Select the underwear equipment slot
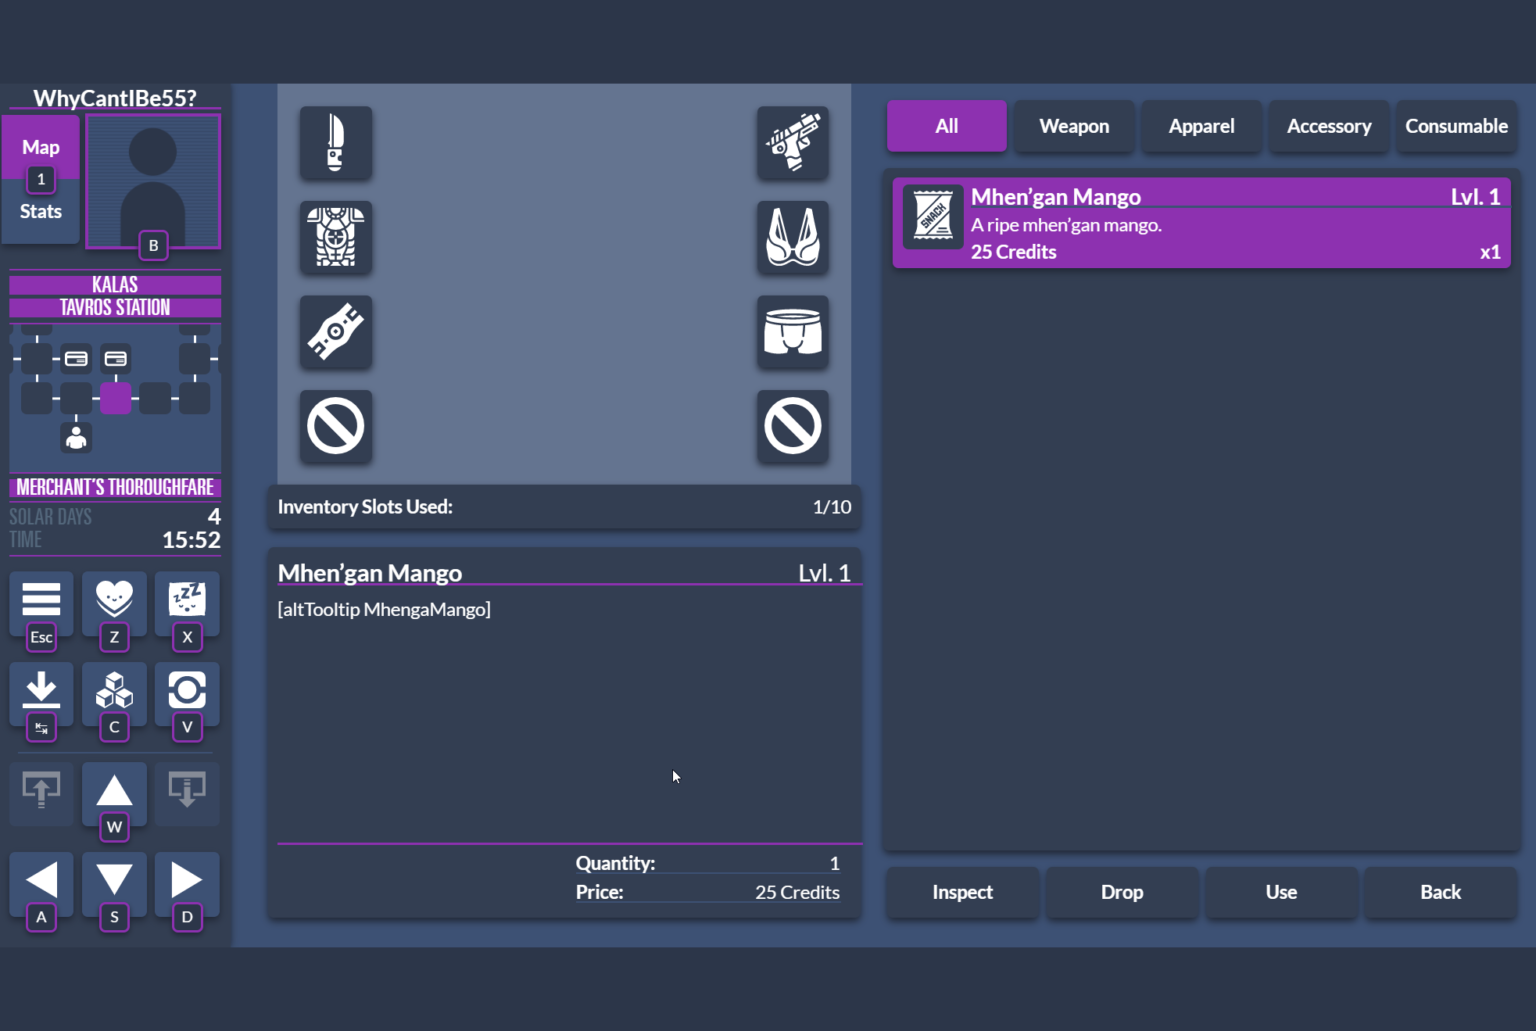This screenshot has height=1031, width=1536. [792, 332]
